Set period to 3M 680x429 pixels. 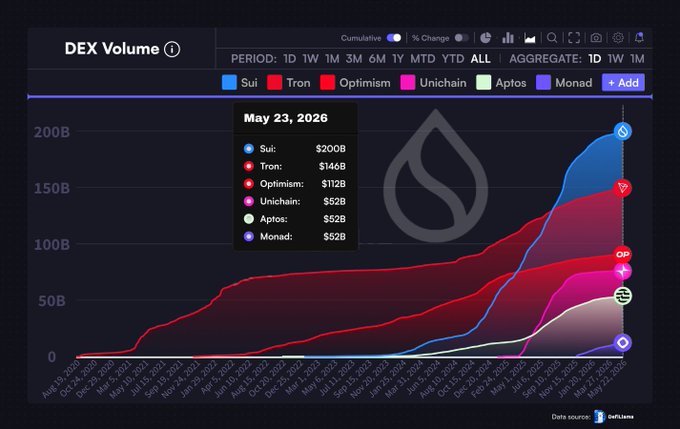coord(354,59)
